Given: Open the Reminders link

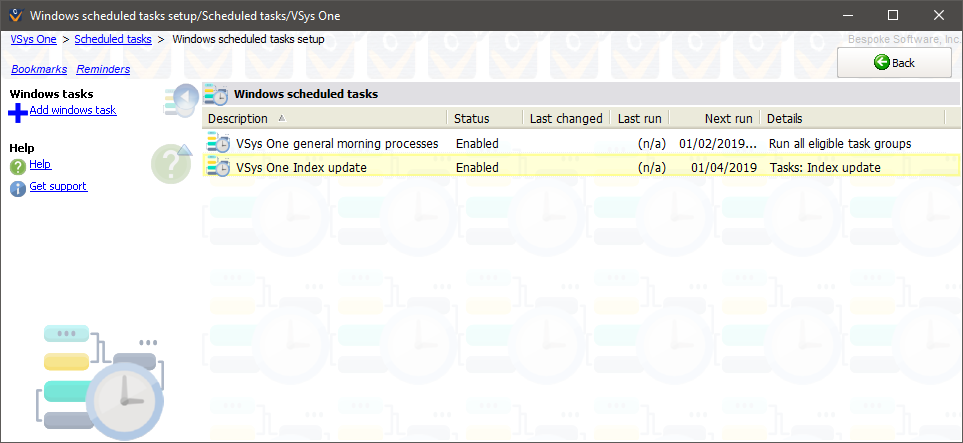Looking at the screenshot, I should (103, 70).
